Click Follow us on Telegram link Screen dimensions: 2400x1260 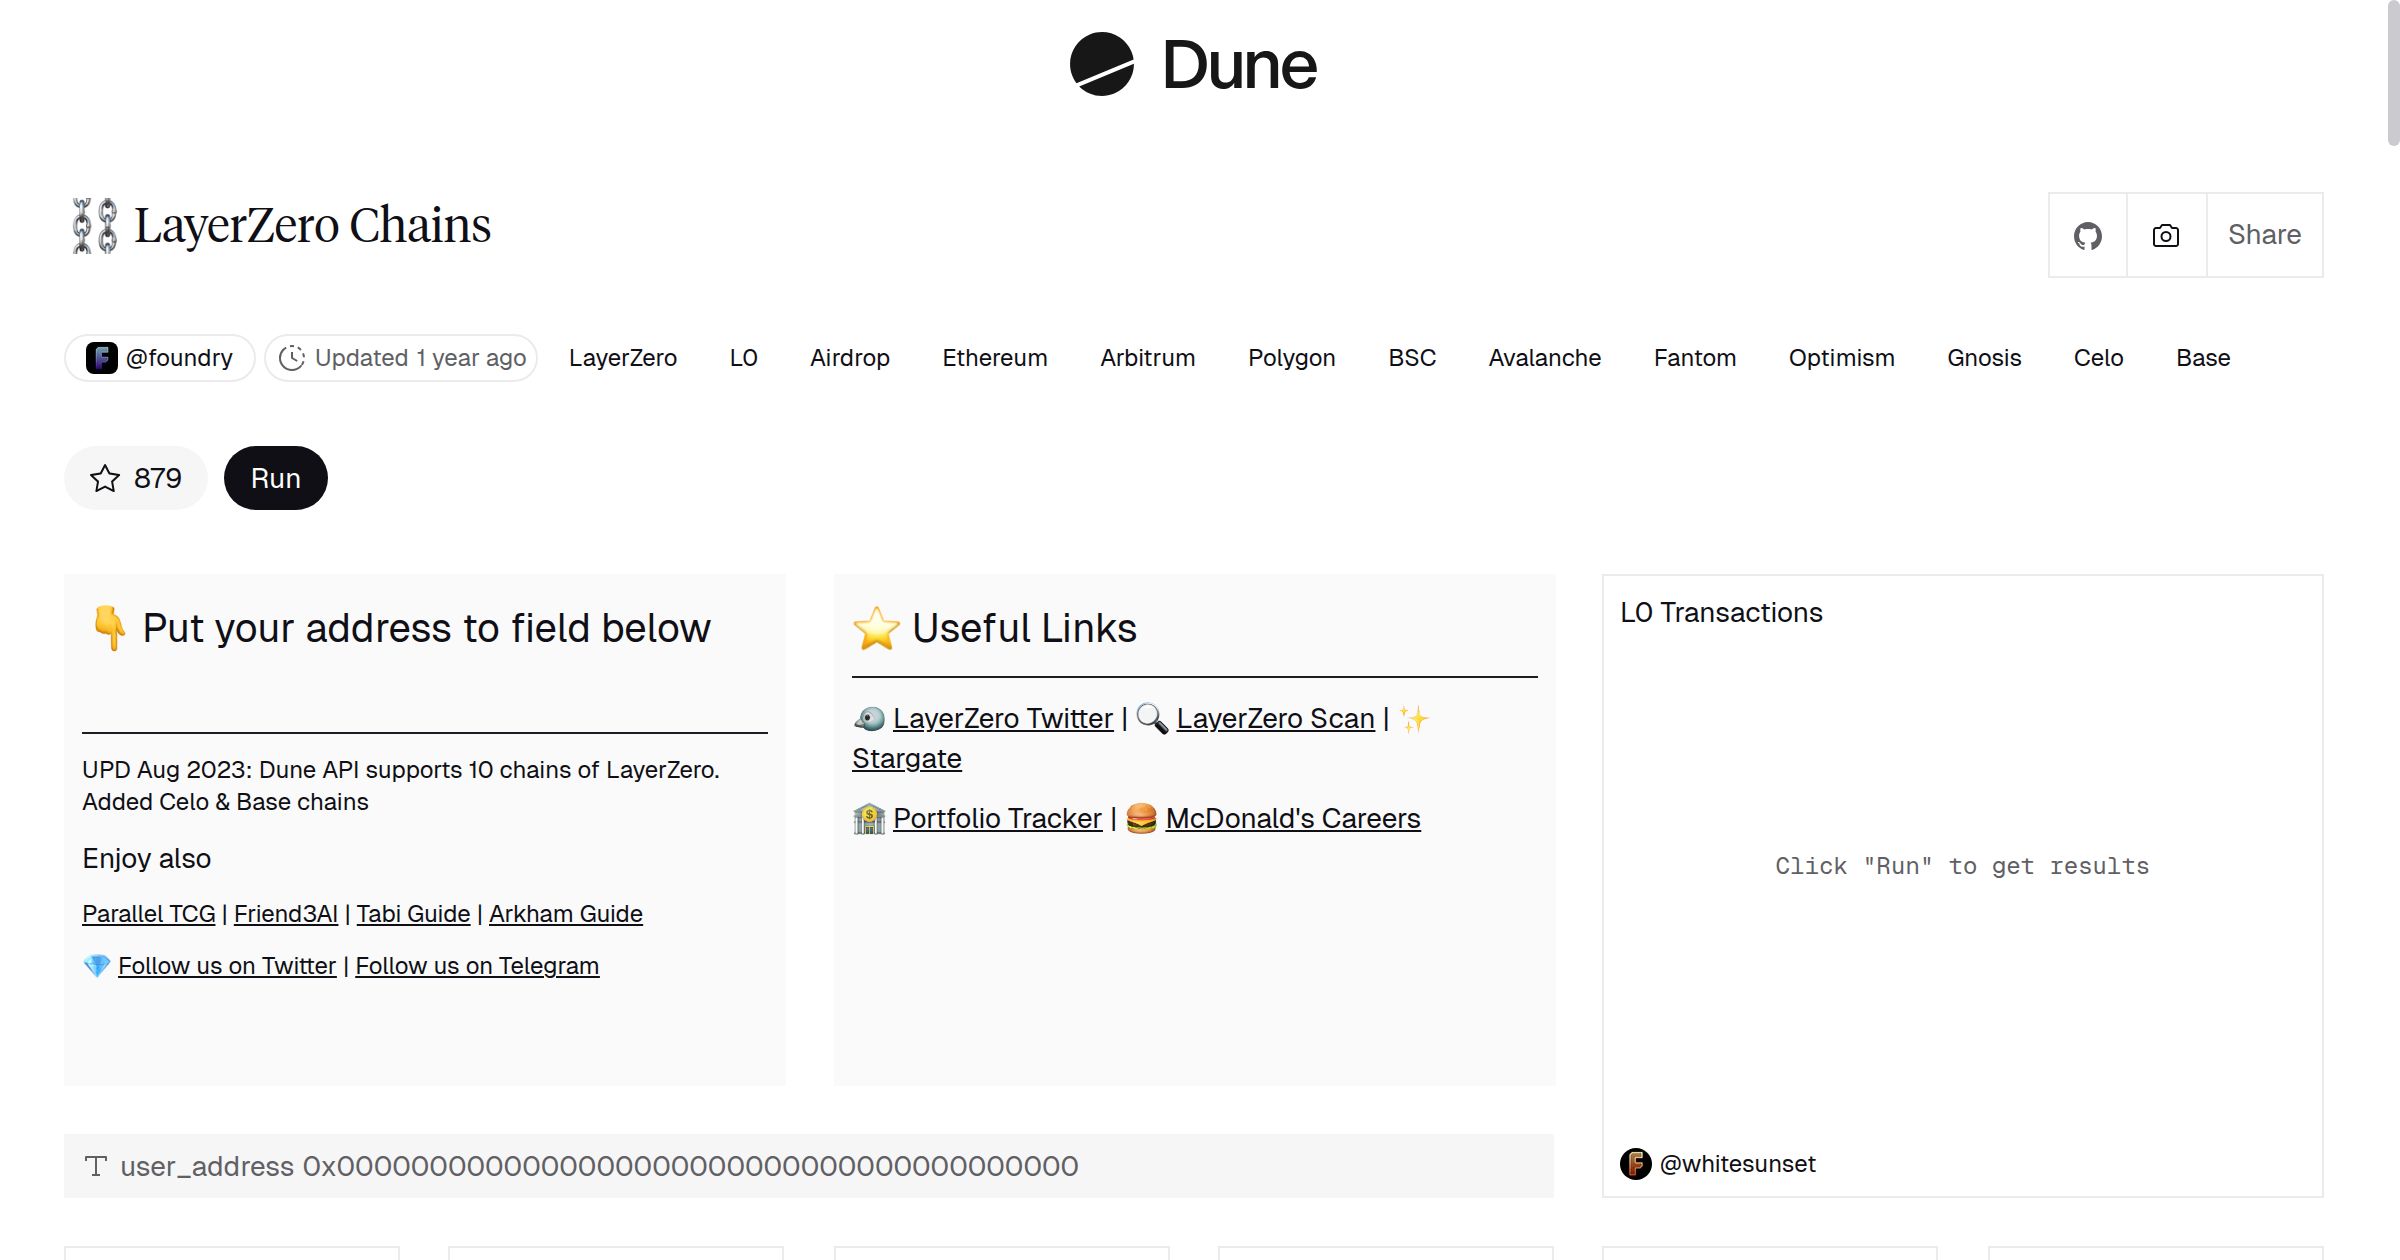pyautogui.click(x=477, y=966)
